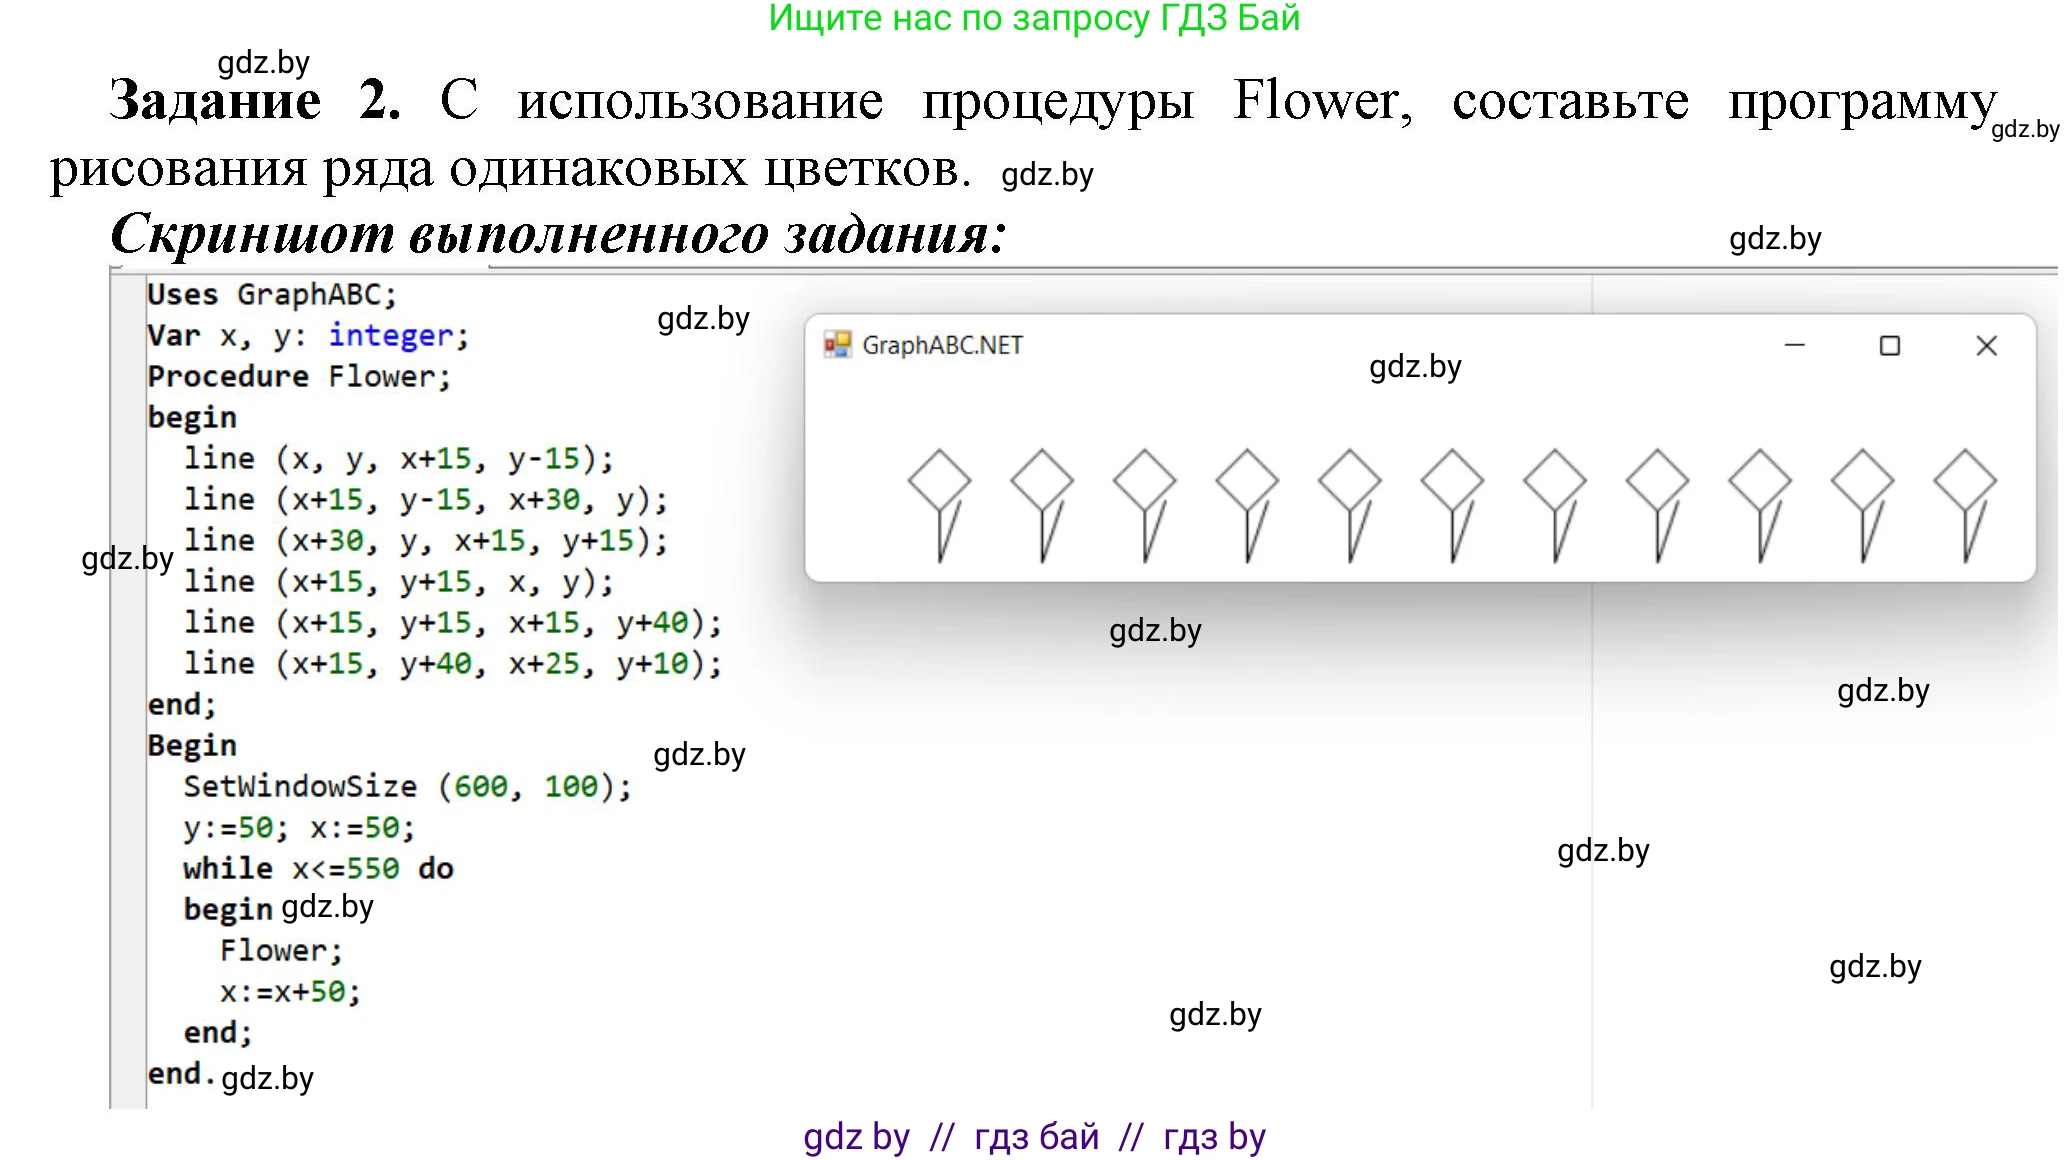Viewport: 2072px width, 1160px height.
Task: Maximize the GraphABC.NET window
Action: 1890,345
